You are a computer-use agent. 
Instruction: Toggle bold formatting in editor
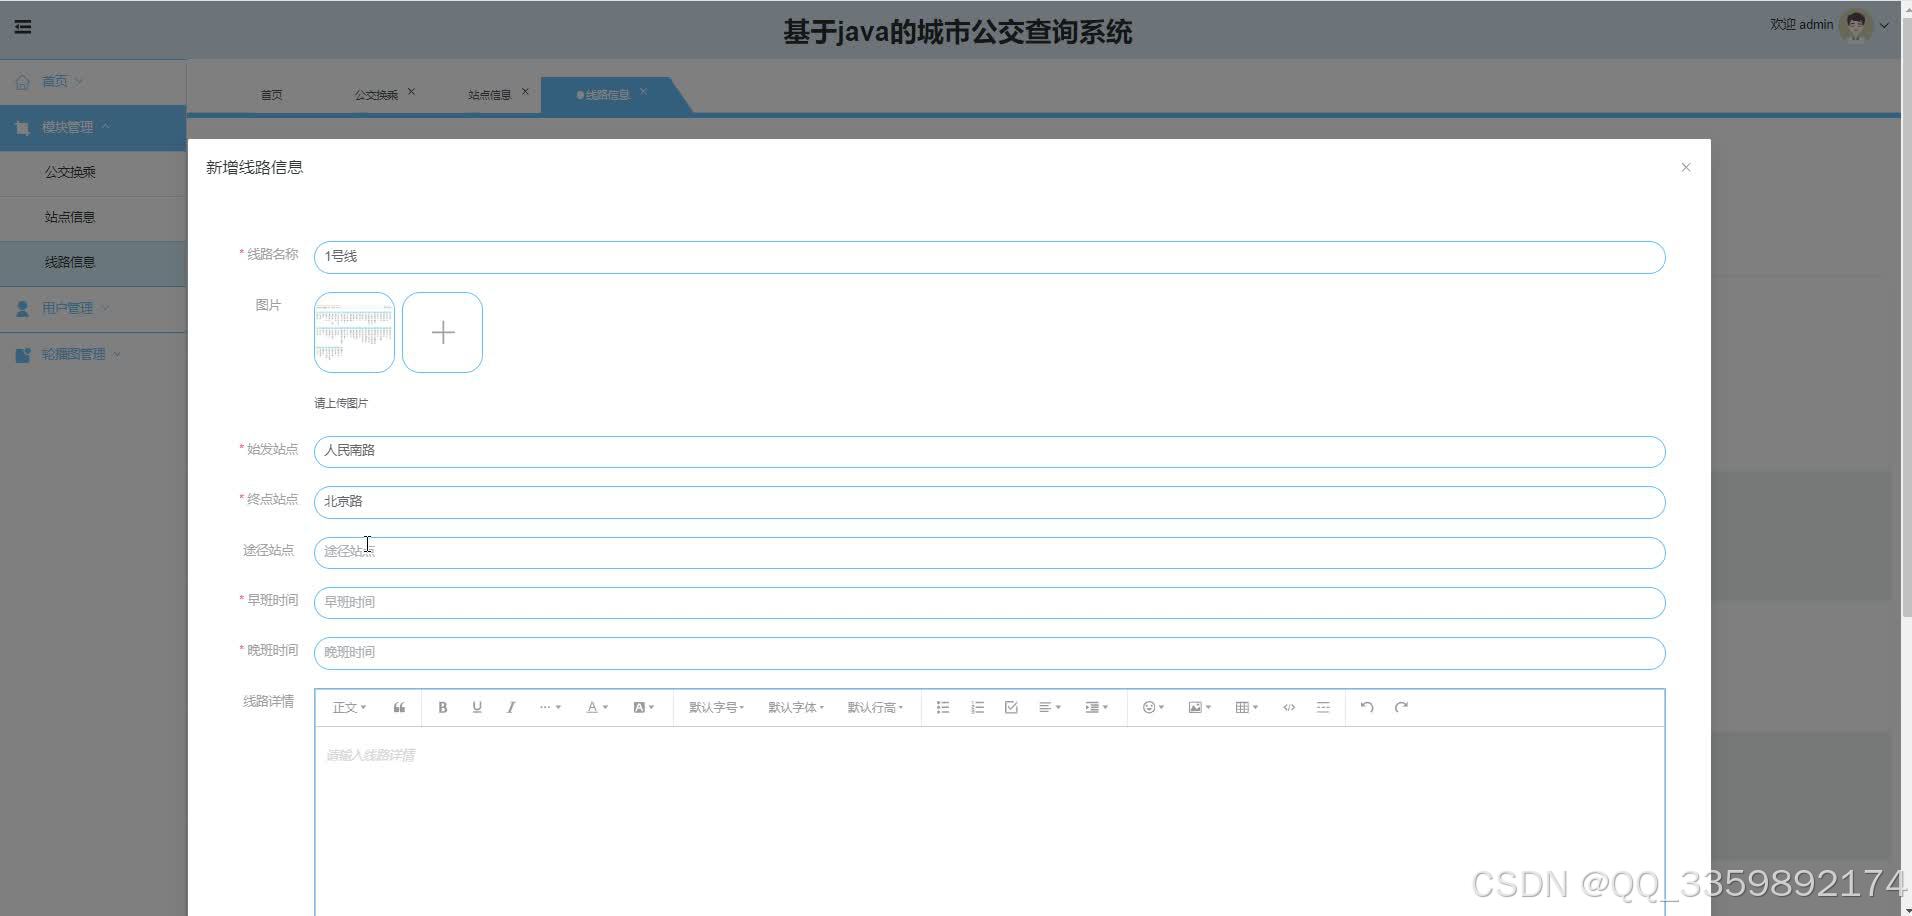(x=443, y=707)
